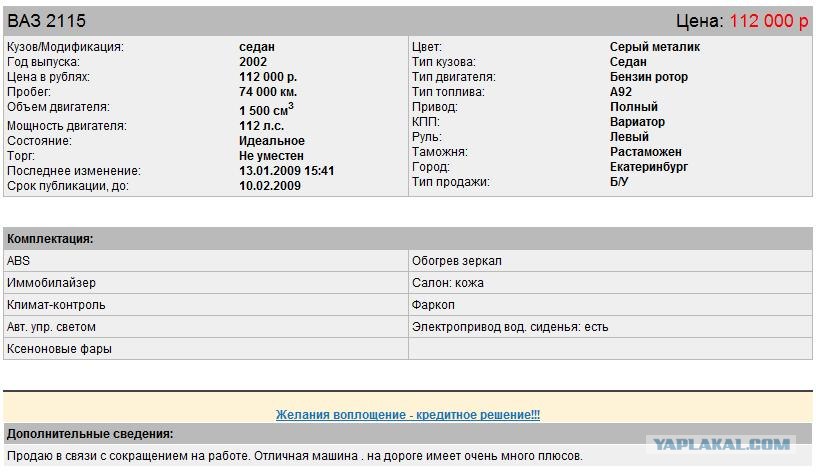Viewport: 816px width, 474px height.
Task: Open the 'Желания воплощение - кредитное решение' link
Action: click(x=407, y=415)
